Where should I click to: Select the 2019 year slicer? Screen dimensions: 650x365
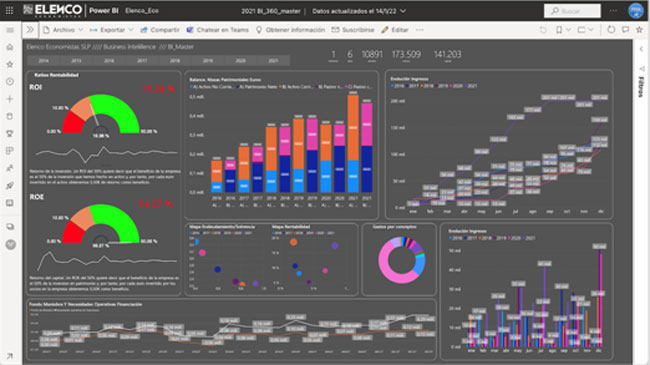pos(208,61)
